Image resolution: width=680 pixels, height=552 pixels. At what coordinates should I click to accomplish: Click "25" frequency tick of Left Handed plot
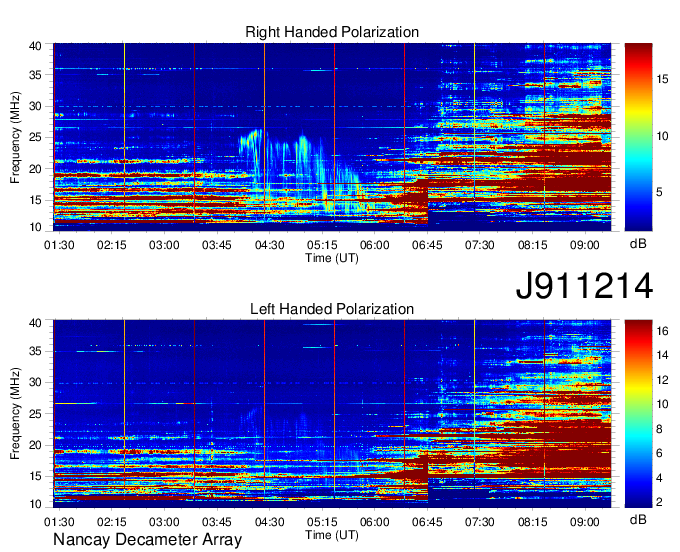(35, 414)
